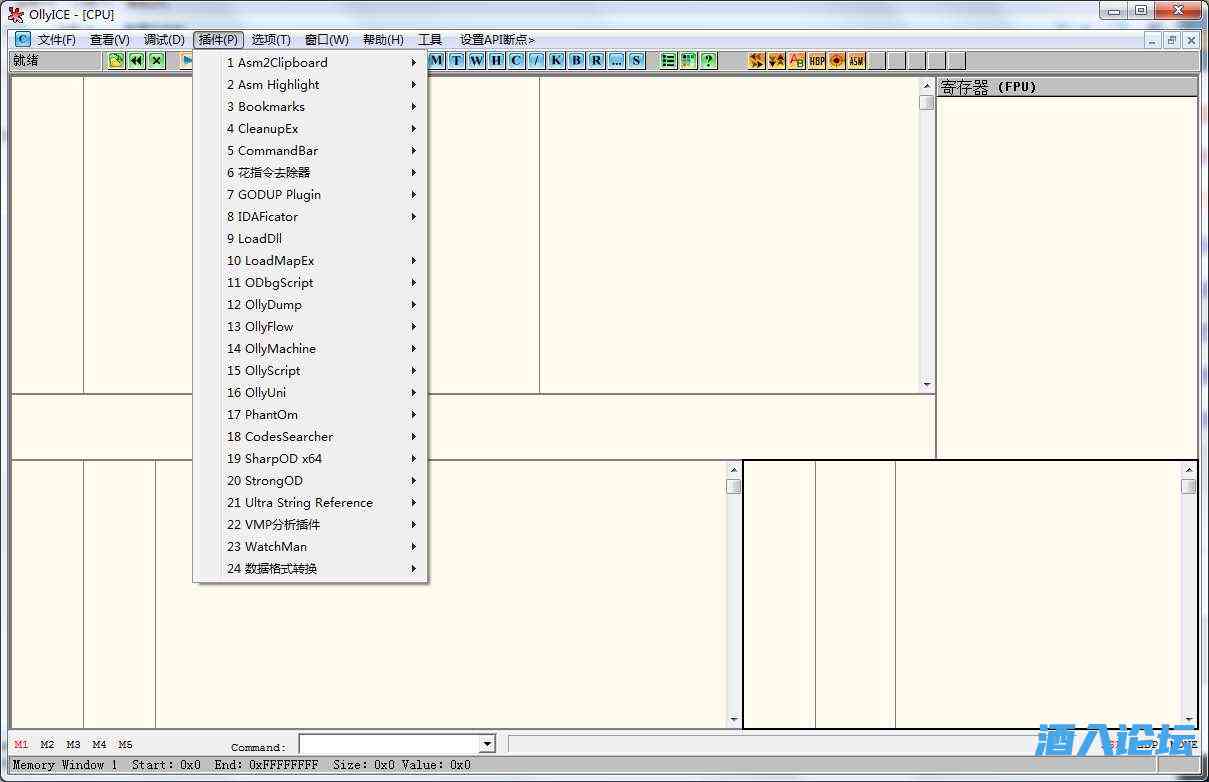
Task: Click the HBP hardware breakpoint icon
Action: [x=817, y=61]
